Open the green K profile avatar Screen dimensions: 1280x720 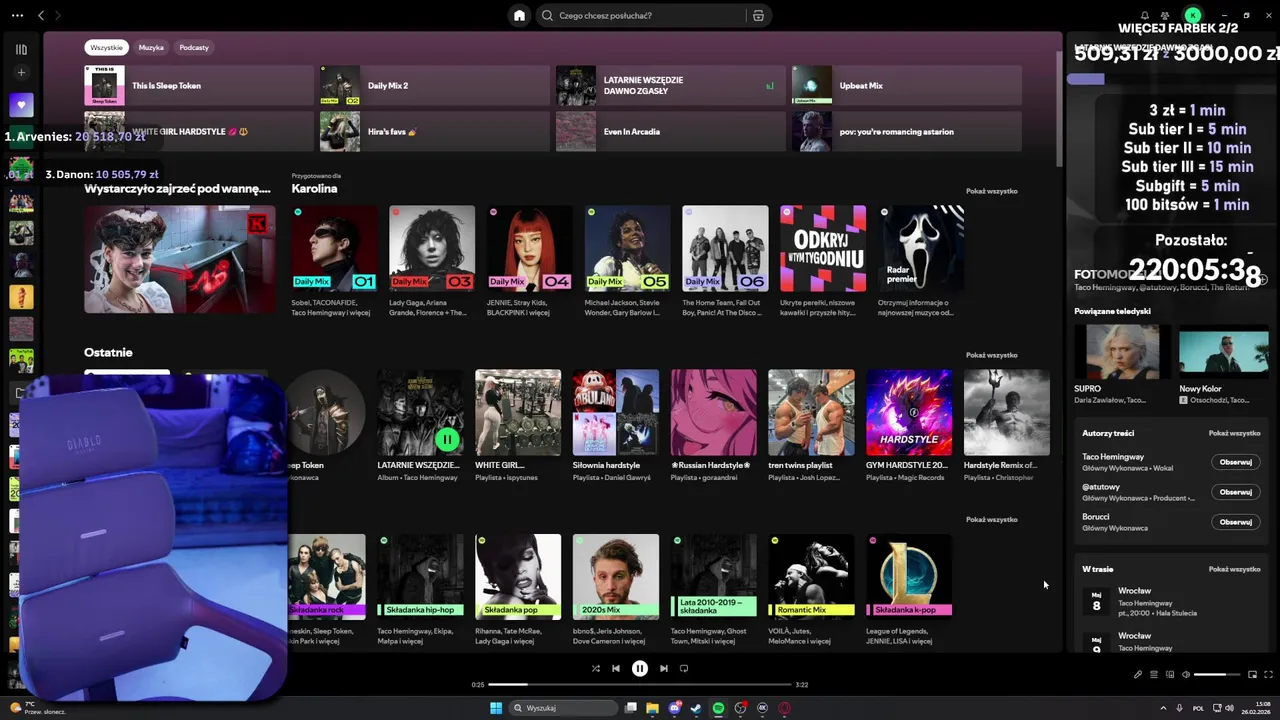(x=1192, y=15)
